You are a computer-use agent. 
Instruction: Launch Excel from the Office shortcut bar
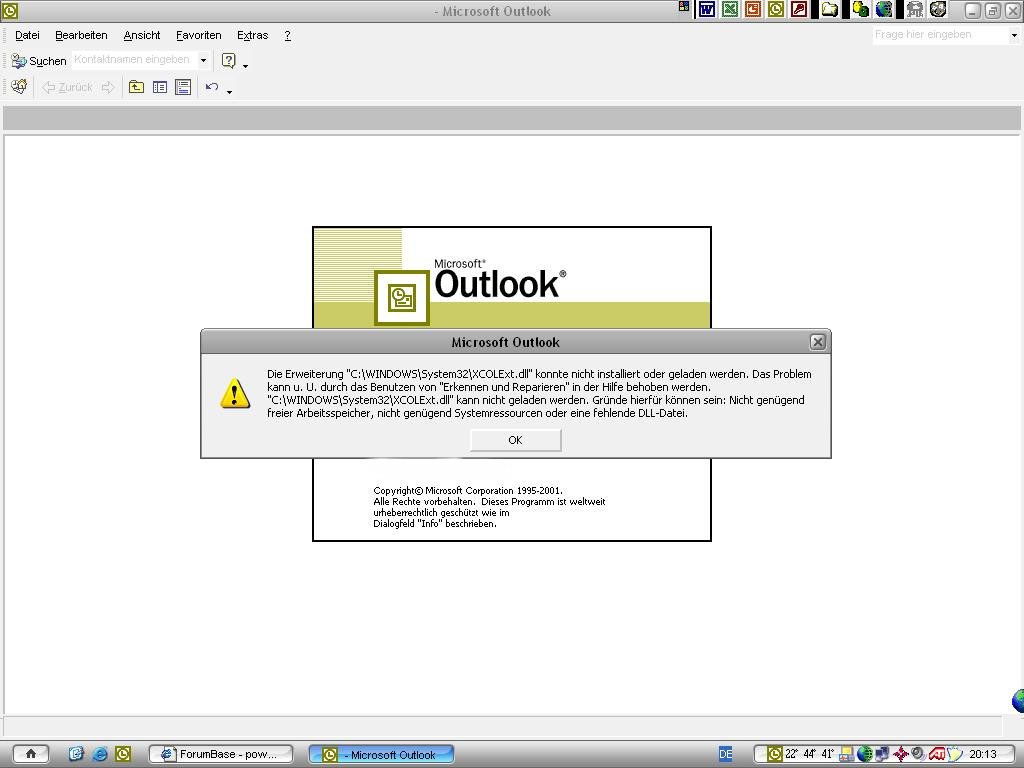(730, 9)
